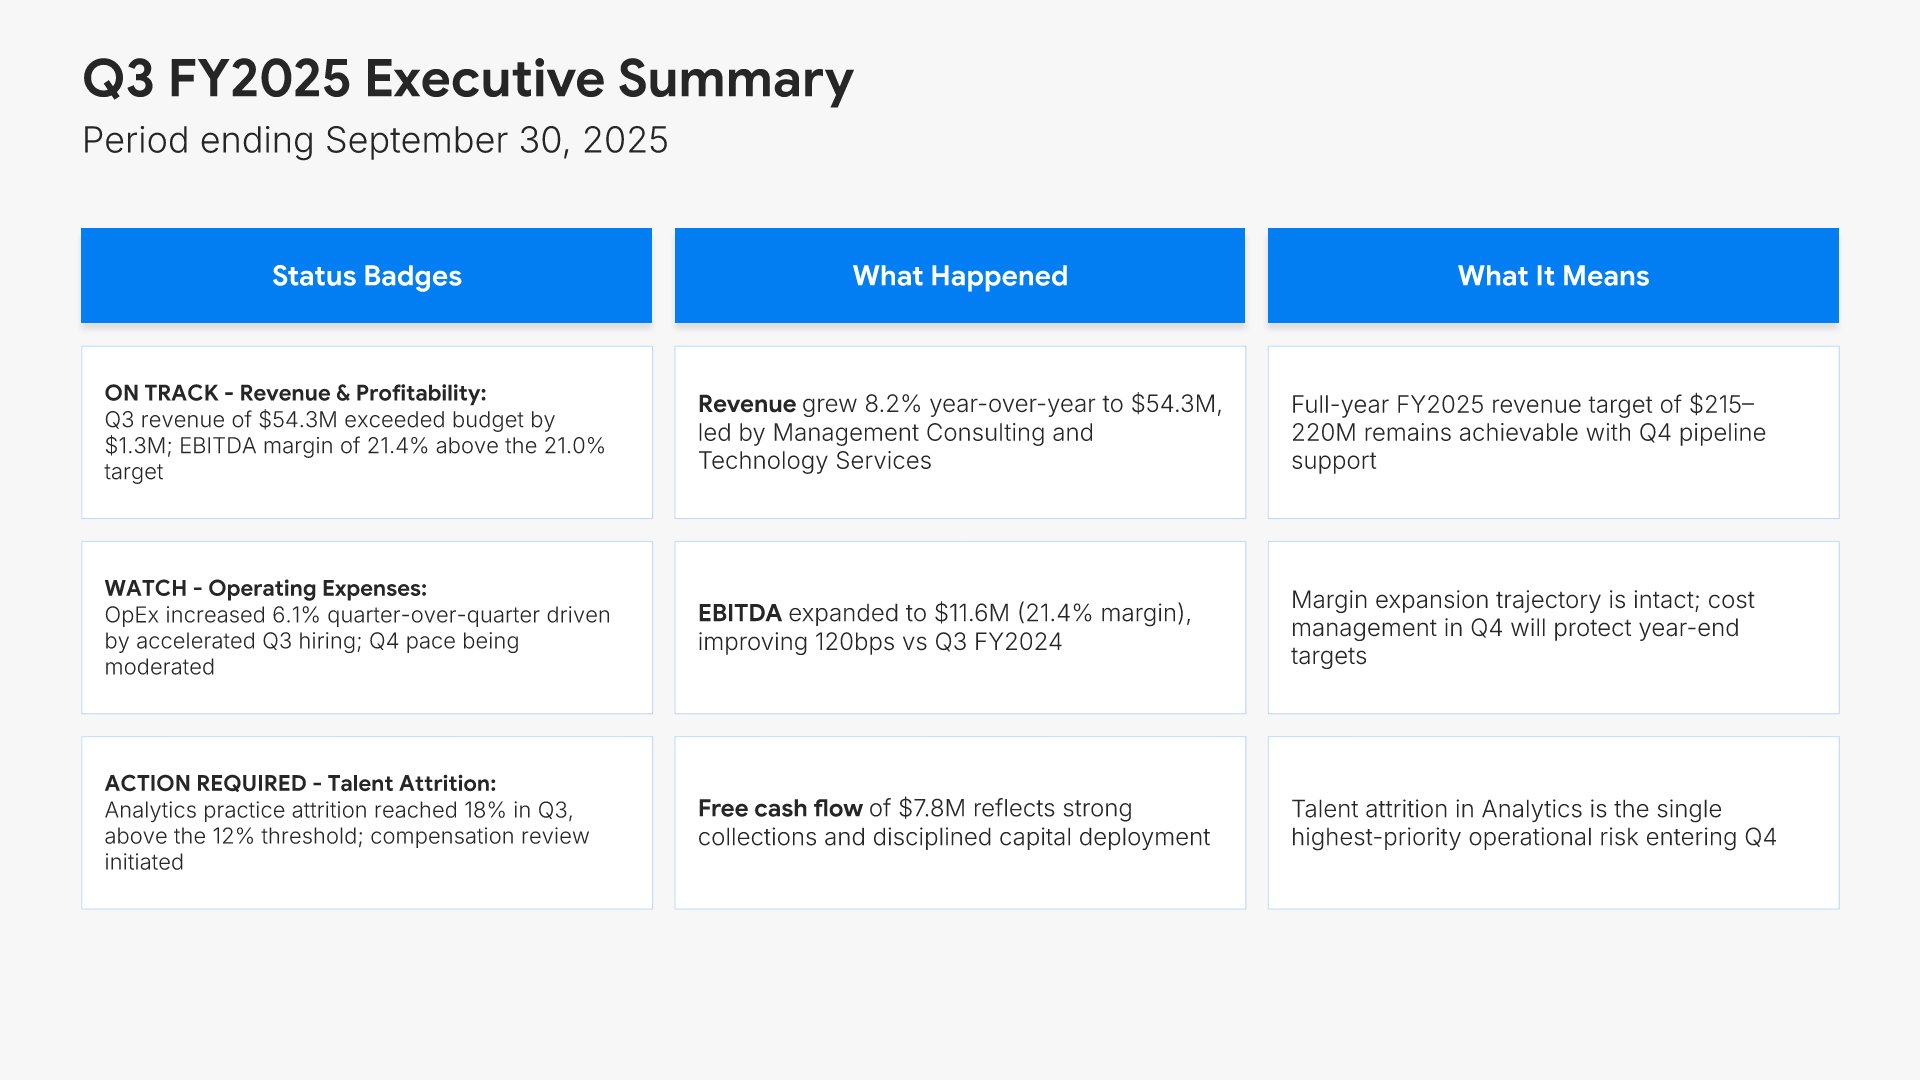
Task: Select the ACTION REQUIRED Talent Attrition card
Action: tap(366, 822)
